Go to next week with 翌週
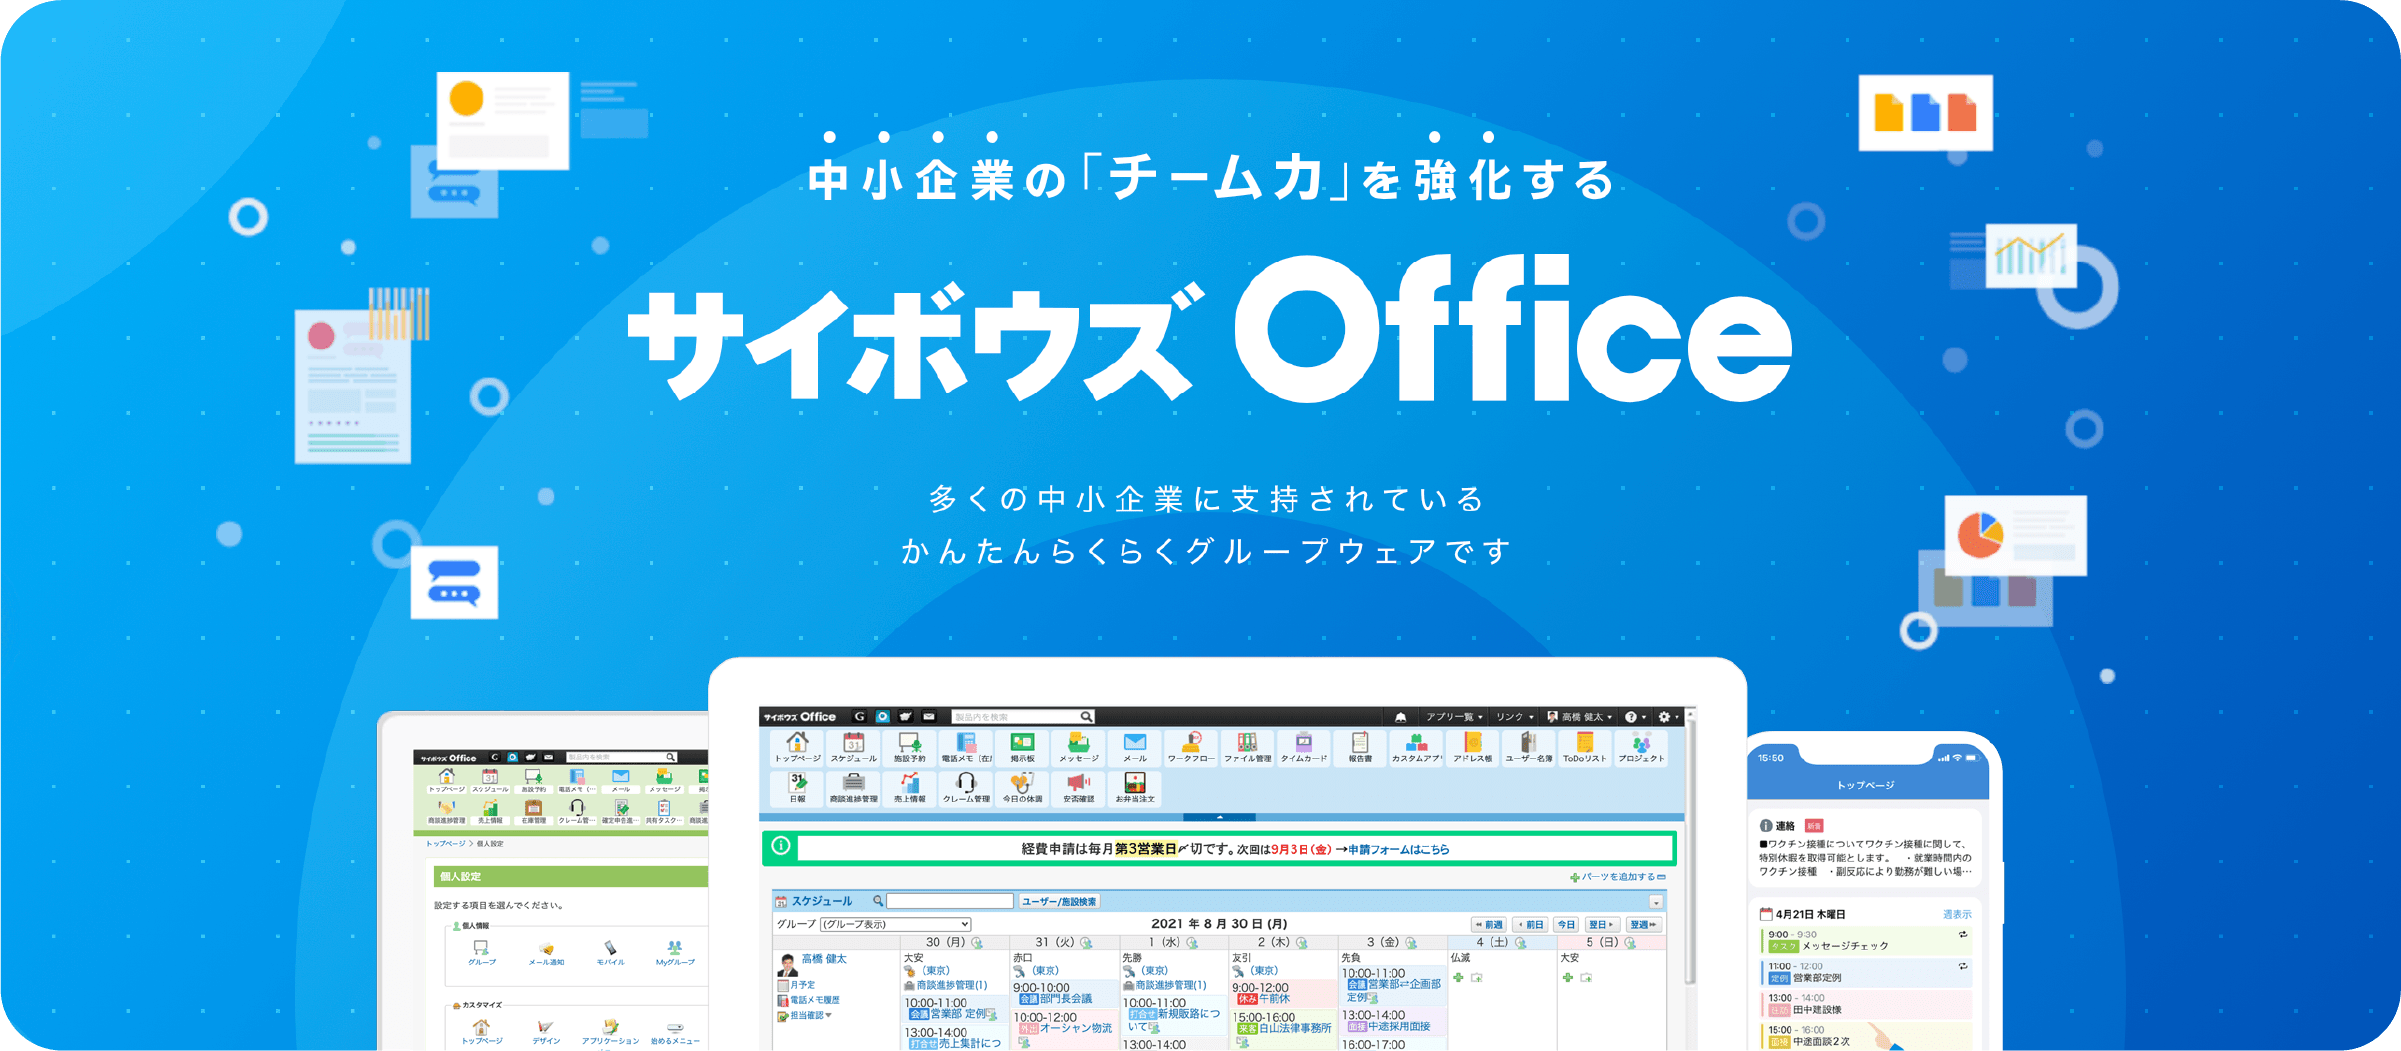The width and height of the screenshot is (2401, 1051). point(1643,925)
